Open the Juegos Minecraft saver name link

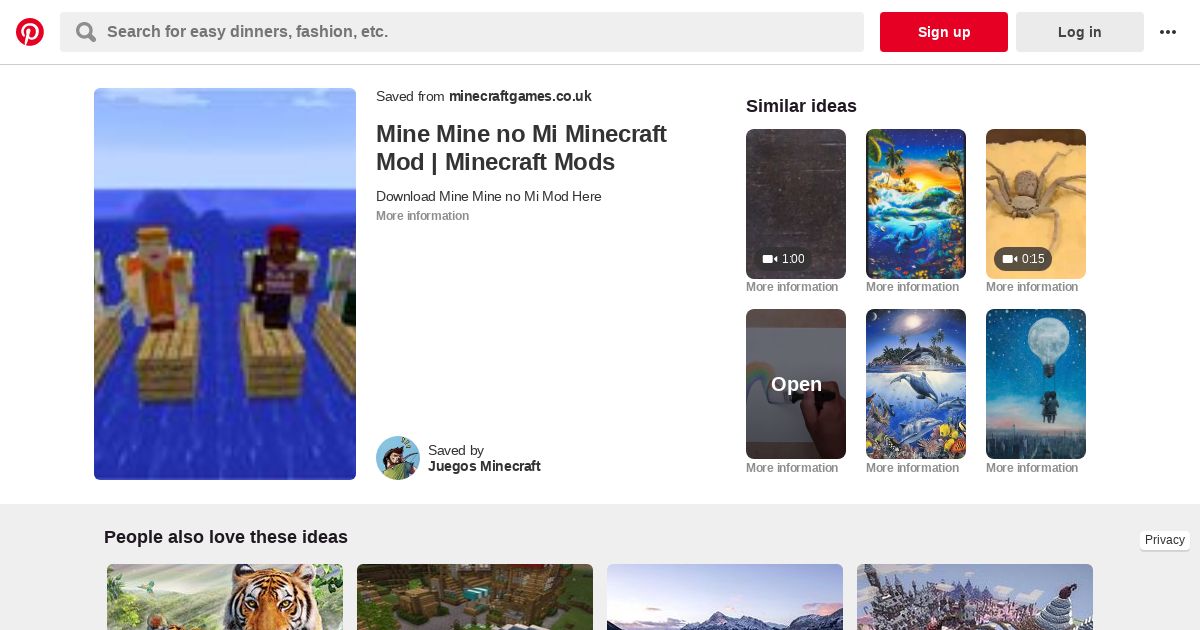pyautogui.click(x=484, y=466)
